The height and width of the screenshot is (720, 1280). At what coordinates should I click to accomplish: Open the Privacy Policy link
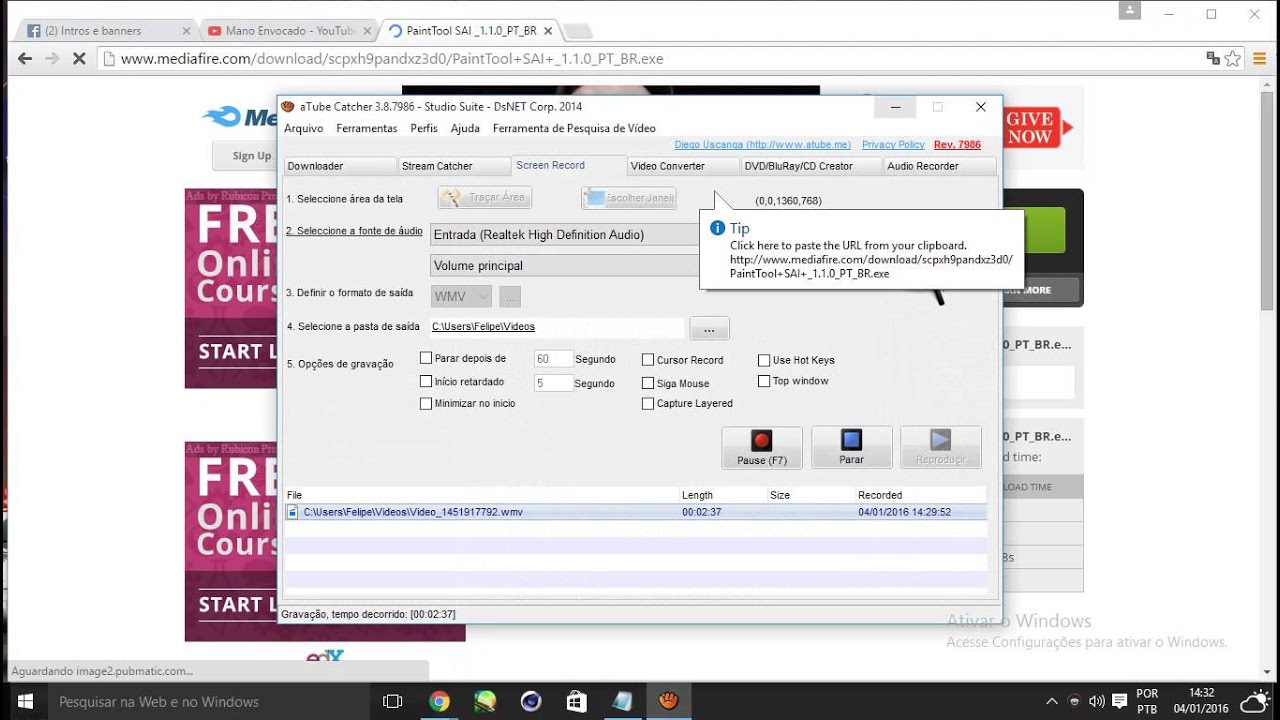pos(893,145)
